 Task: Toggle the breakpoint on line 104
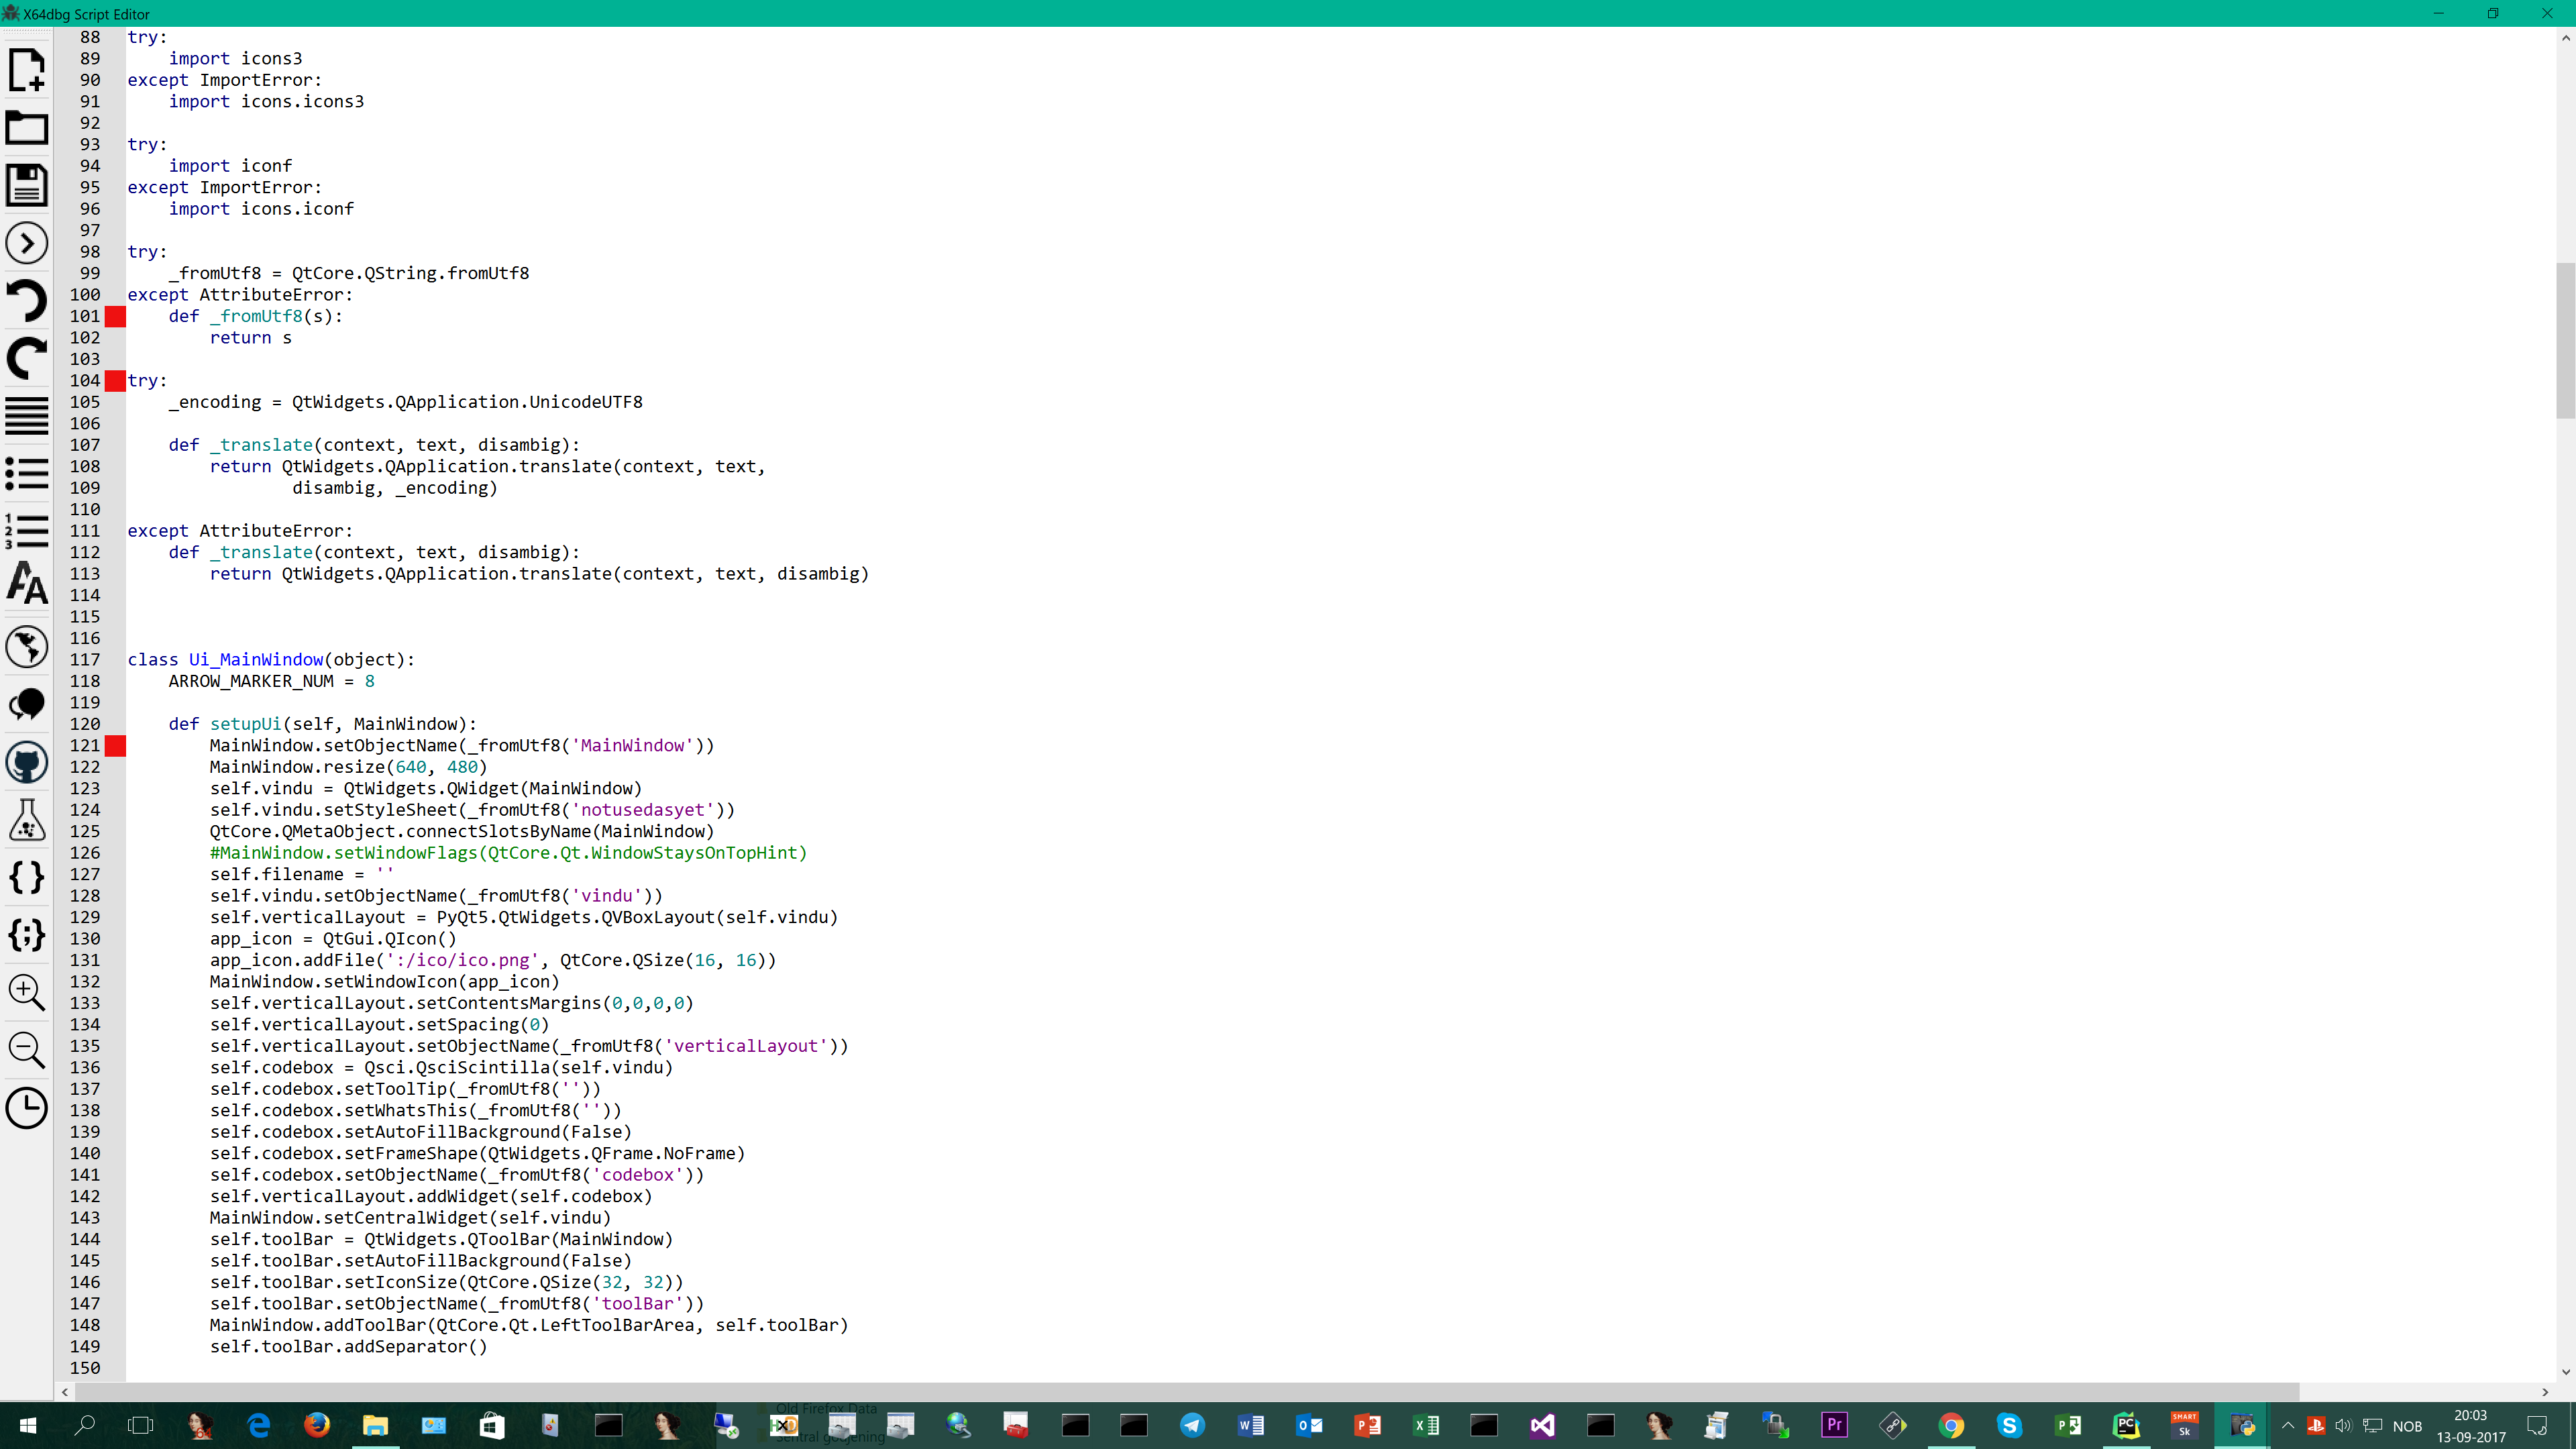[115, 380]
